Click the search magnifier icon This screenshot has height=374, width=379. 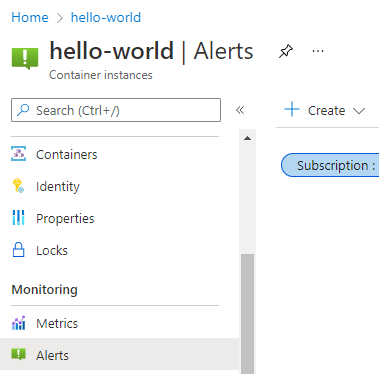tap(23, 110)
